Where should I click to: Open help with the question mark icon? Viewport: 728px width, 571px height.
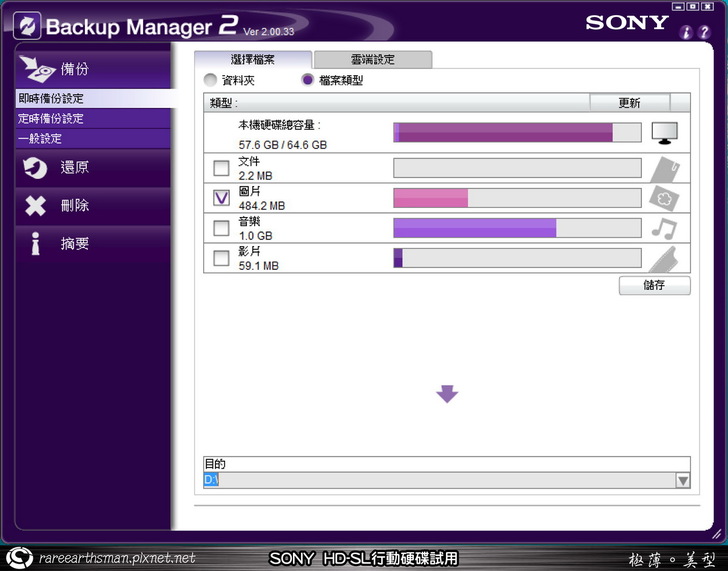(706, 33)
